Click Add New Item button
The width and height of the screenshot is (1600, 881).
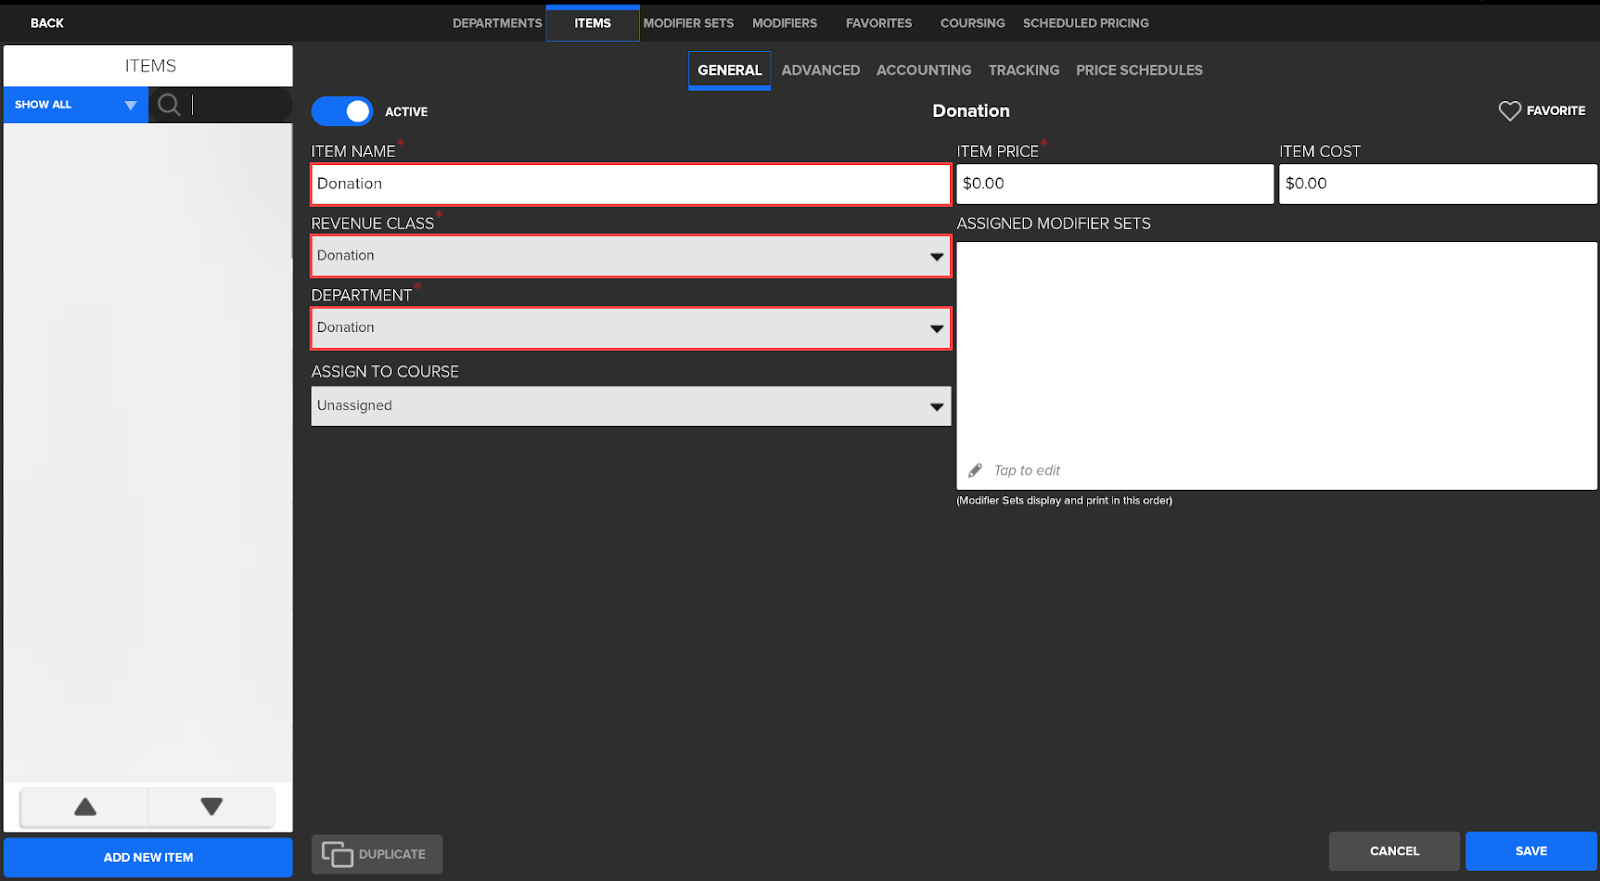(x=148, y=857)
